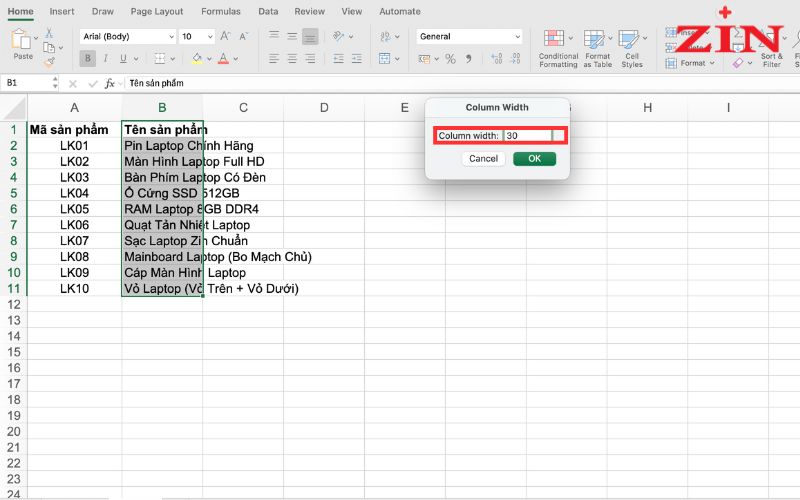Open the Formulas tab
Image resolution: width=800 pixels, height=500 pixels.
click(x=220, y=11)
